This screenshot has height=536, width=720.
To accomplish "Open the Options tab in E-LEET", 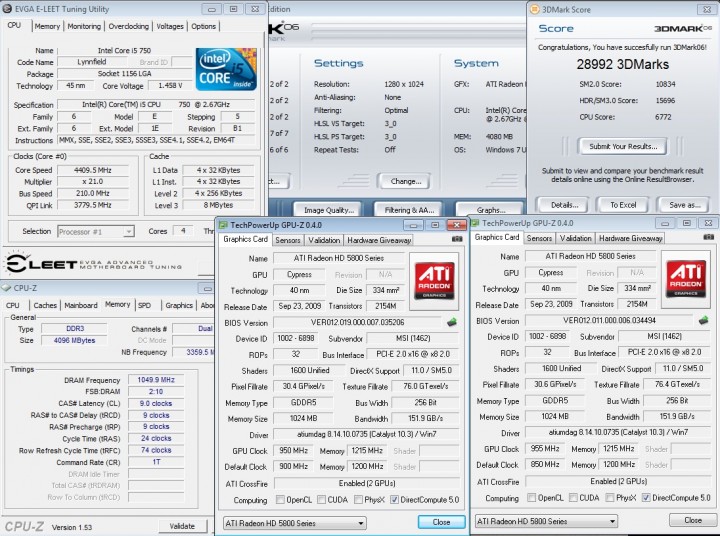I will click(x=203, y=27).
